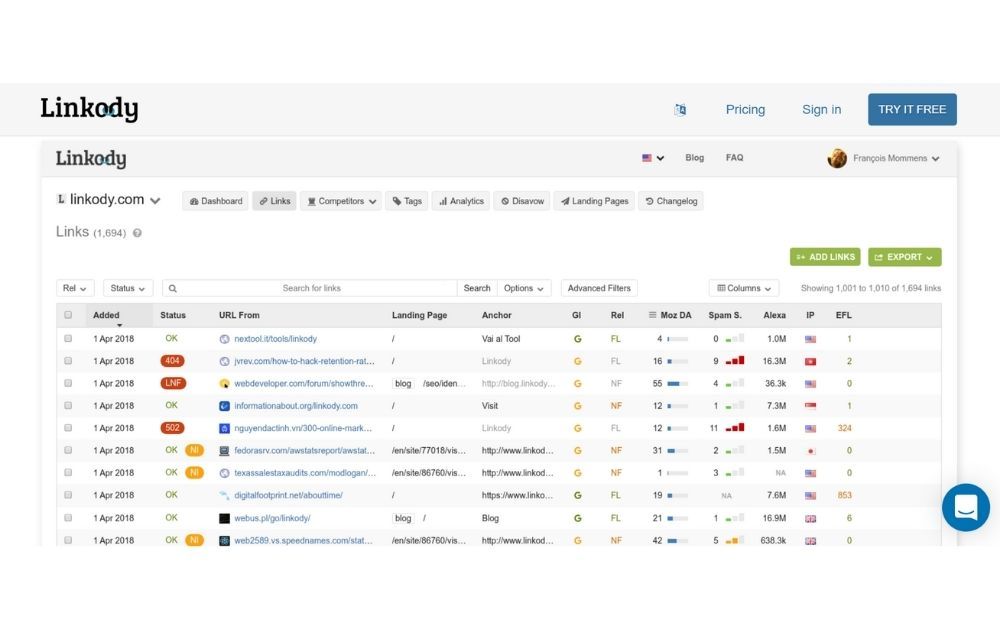Expand the EXPORT dropdown
Viewport: 1000px width, 630px height.
coord(904,257)
